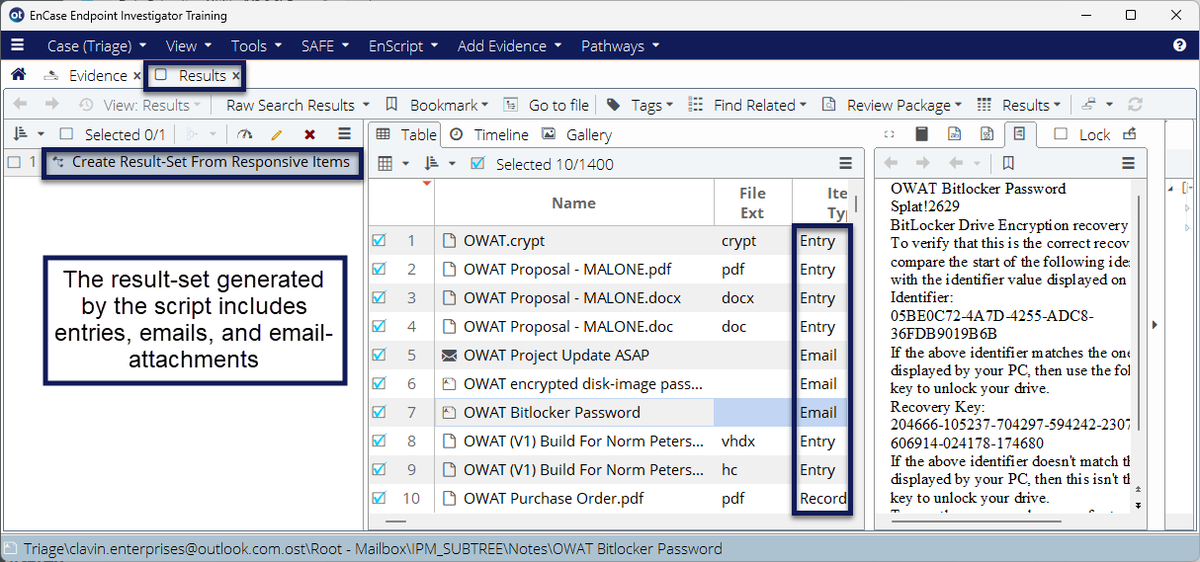Click the email envelope icon for OWAT Project Update ASAP
Screen dimensions: 1200x562
[x=450, y=355]
